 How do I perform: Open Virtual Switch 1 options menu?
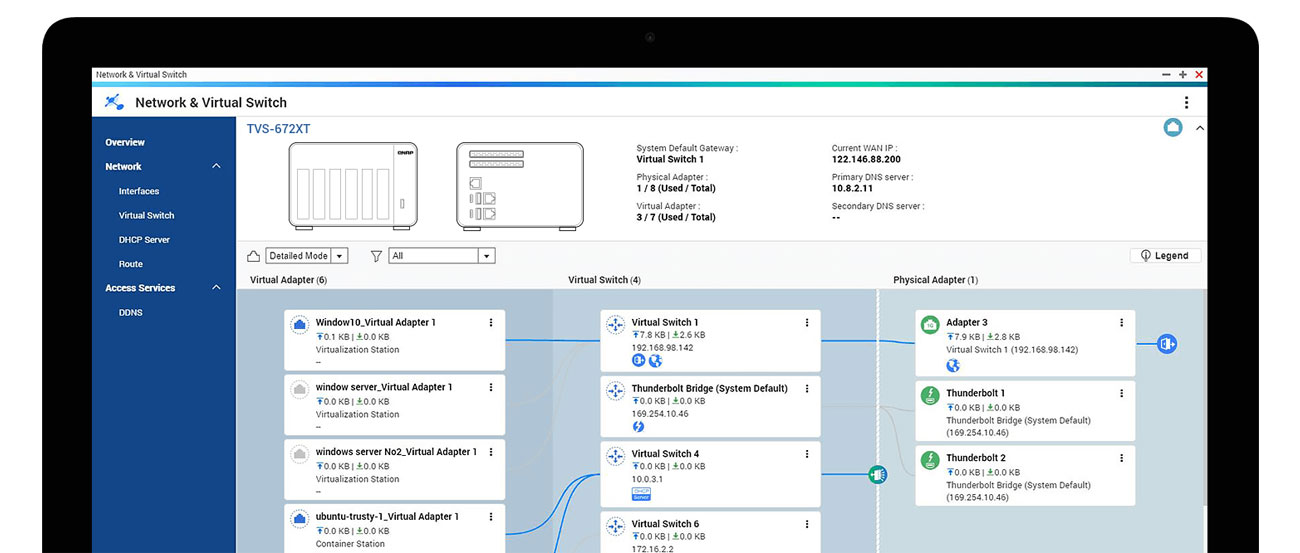pos(807,323)
